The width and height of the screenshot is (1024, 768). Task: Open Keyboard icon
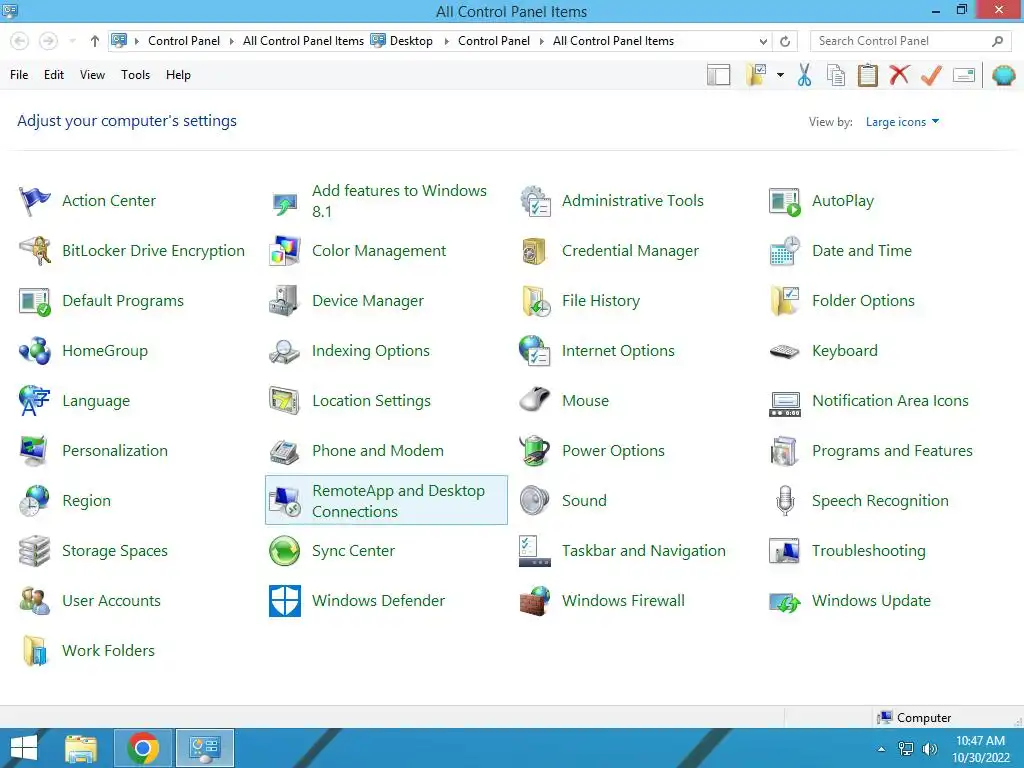click(x=785, y=351)
